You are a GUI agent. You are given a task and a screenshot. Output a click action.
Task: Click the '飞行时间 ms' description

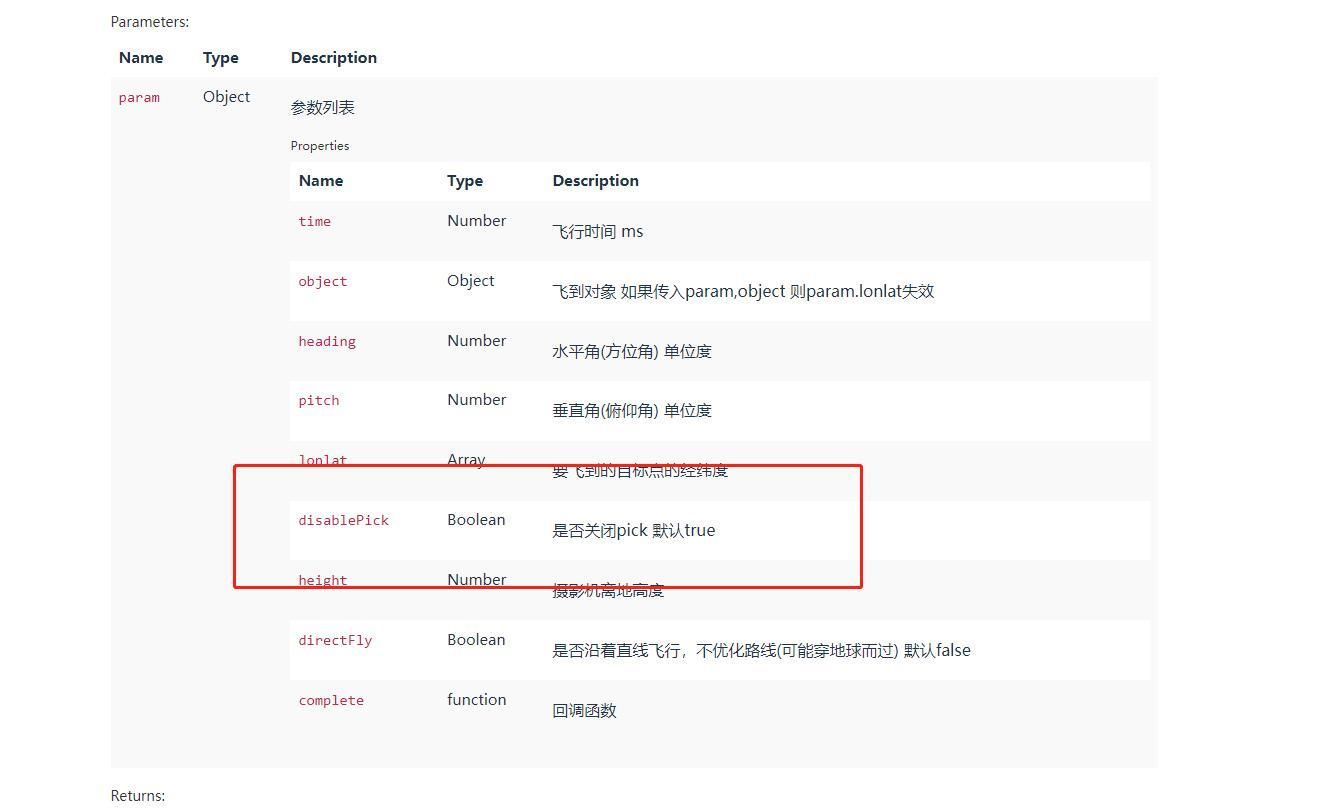pyautogui.click(x=597, y=231)
